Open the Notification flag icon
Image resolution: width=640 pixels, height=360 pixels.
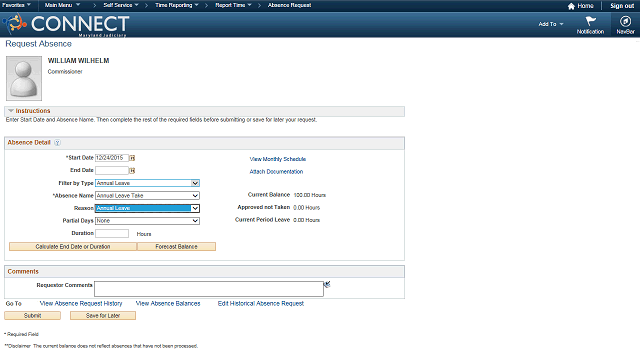point(590,21)
